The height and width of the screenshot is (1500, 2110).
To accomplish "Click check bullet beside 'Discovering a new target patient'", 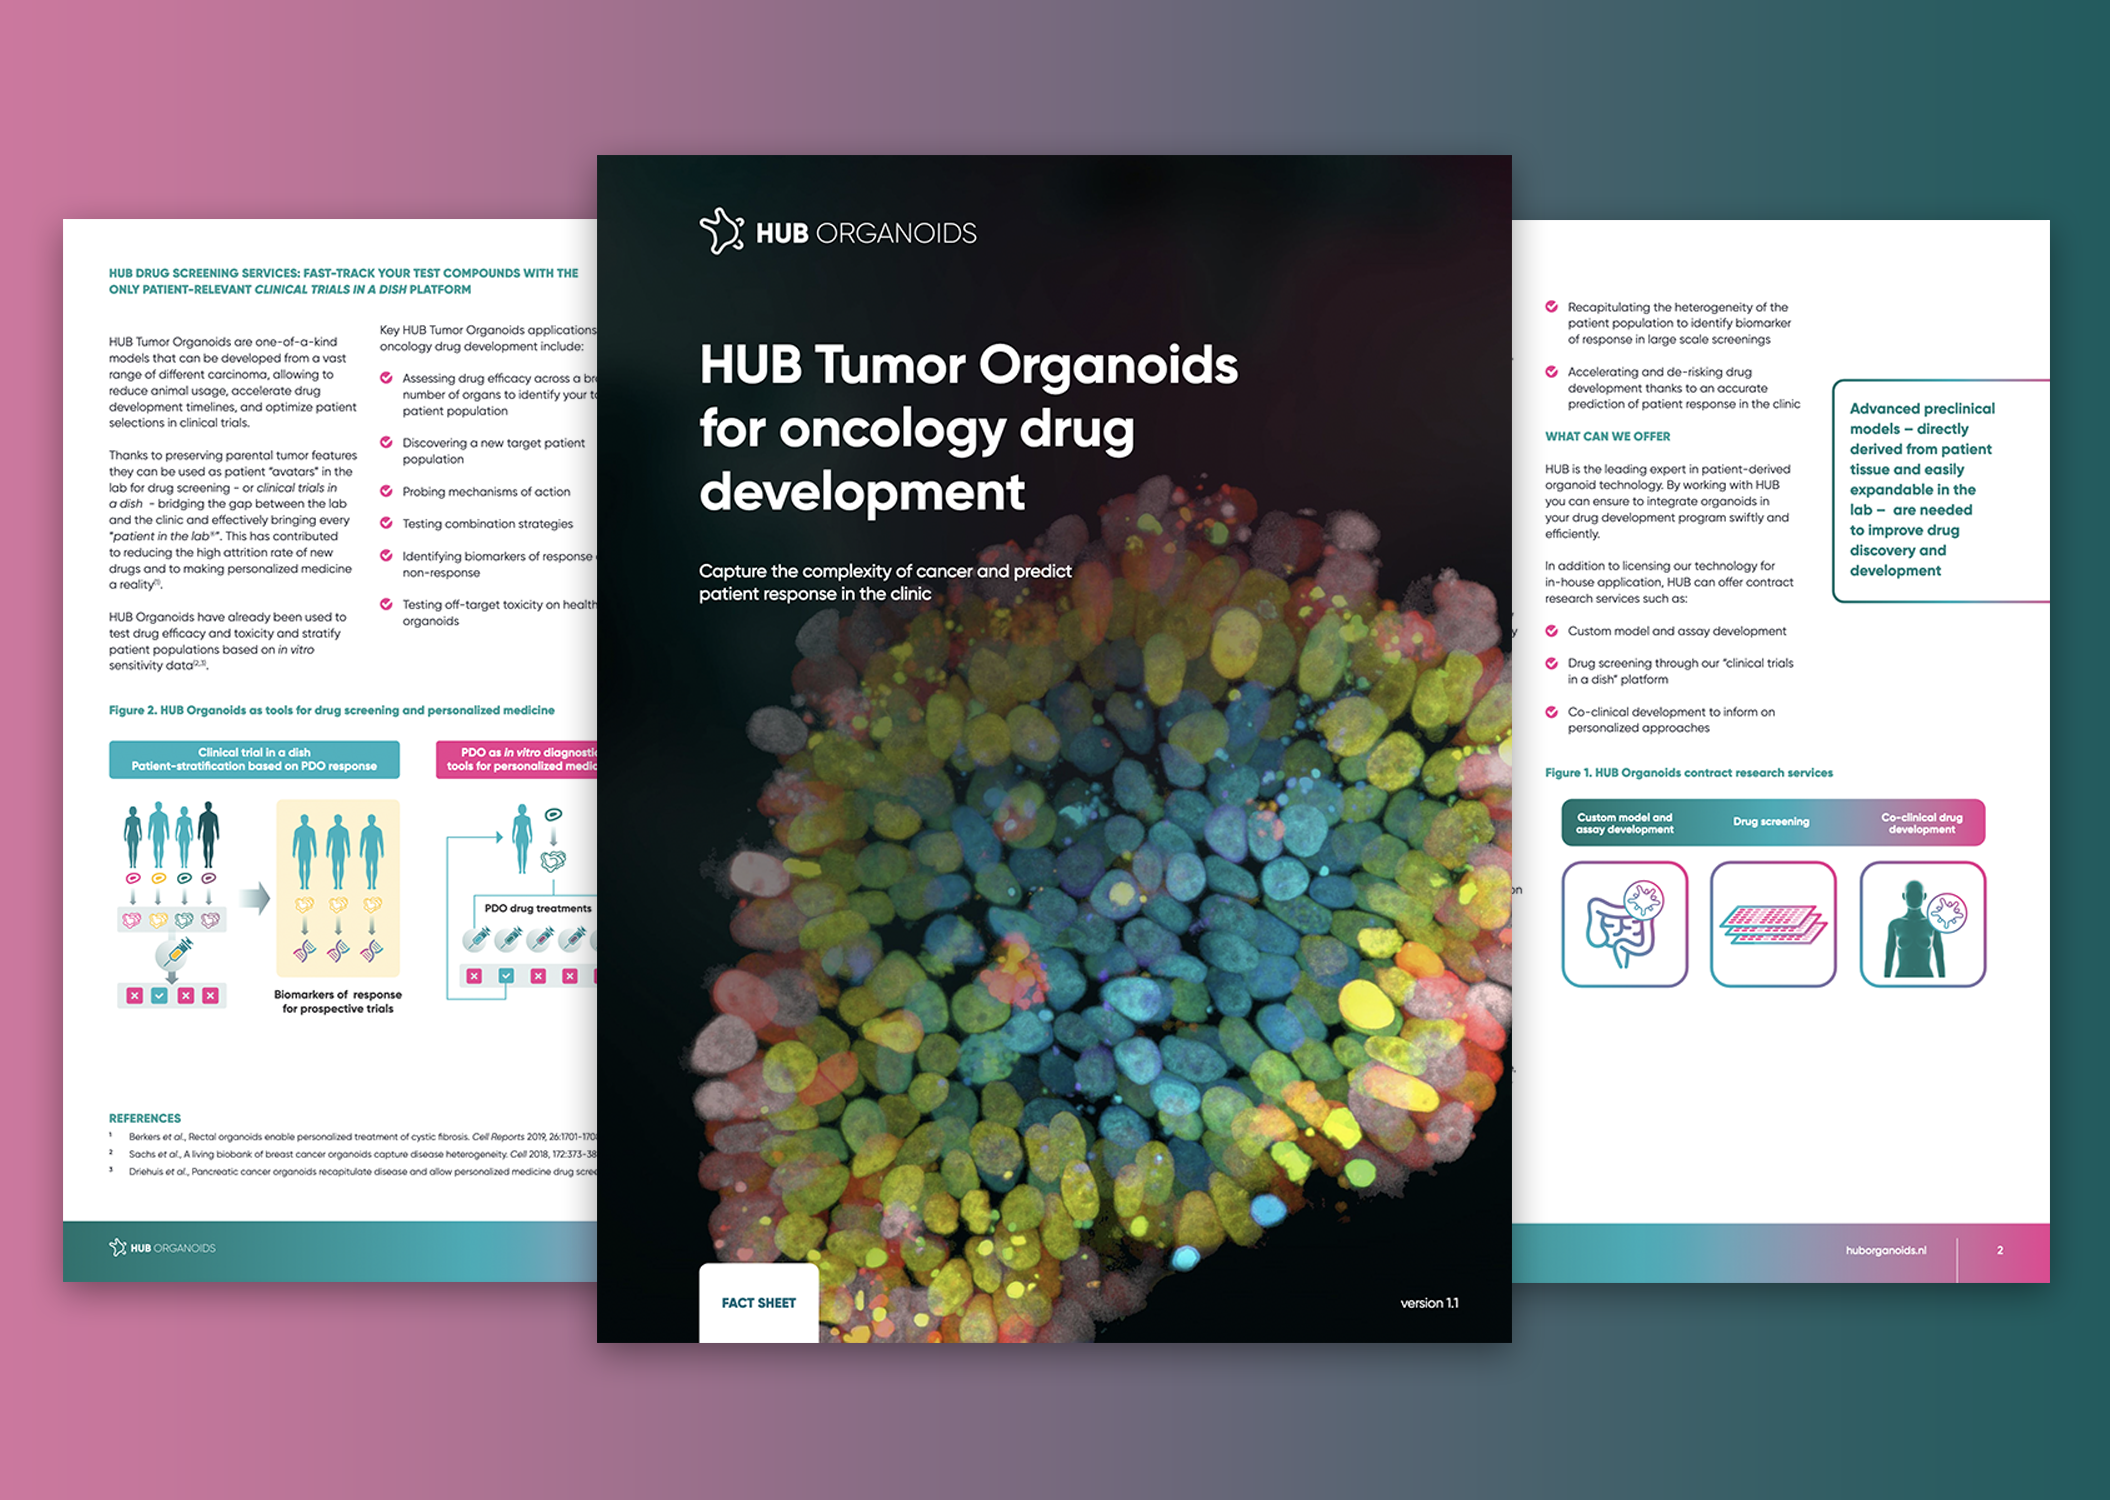I will 386,442.
